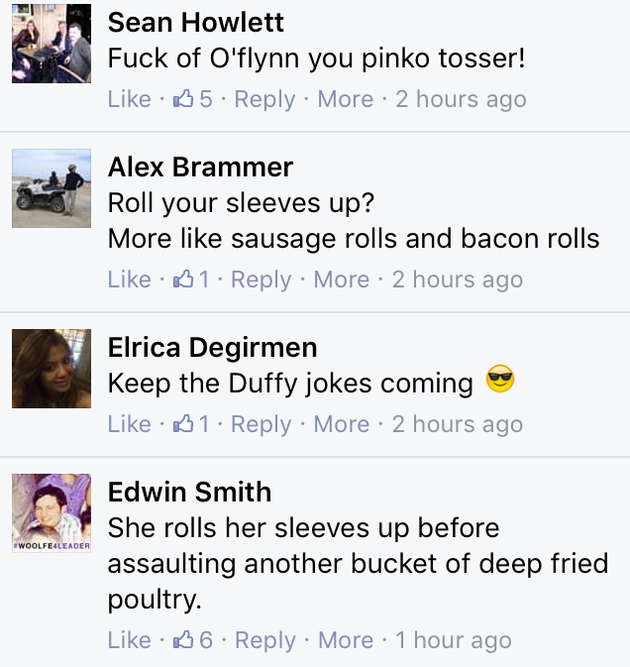Open Elrica Degirmen's profile name

(x=212, y=348)
